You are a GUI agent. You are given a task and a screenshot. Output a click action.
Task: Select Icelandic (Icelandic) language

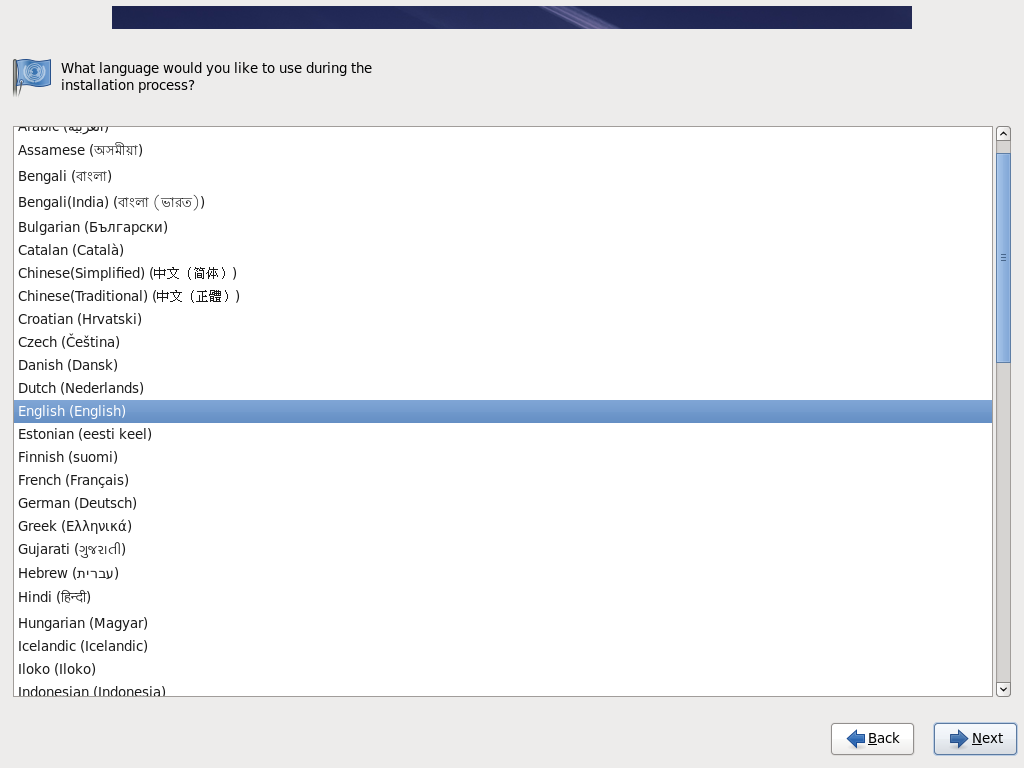pos(503,646)
